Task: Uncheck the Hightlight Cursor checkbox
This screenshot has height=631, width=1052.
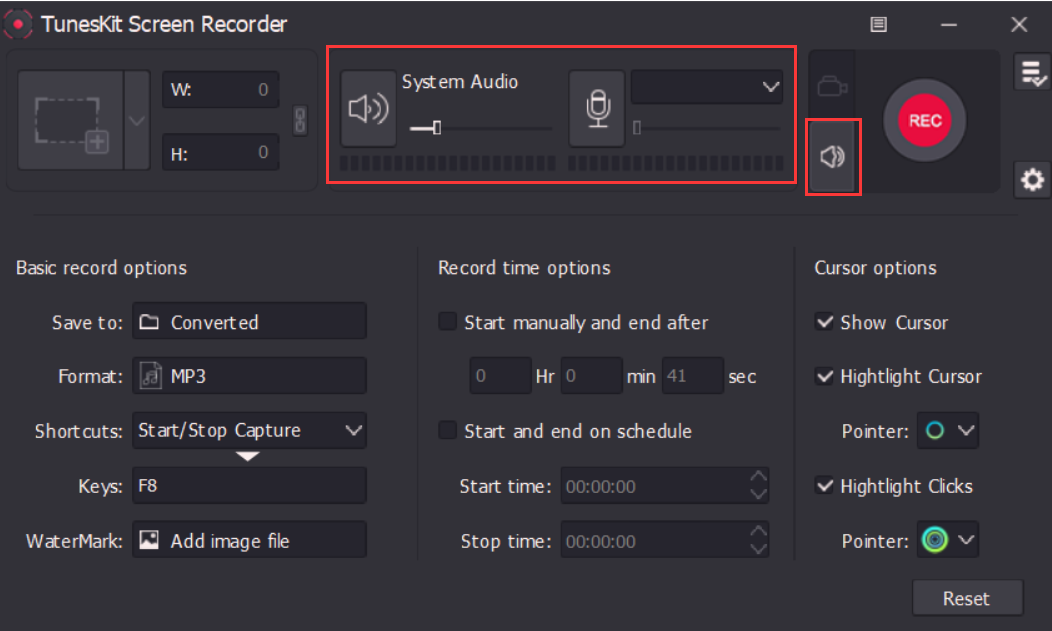Action: (x=824, y=376)
